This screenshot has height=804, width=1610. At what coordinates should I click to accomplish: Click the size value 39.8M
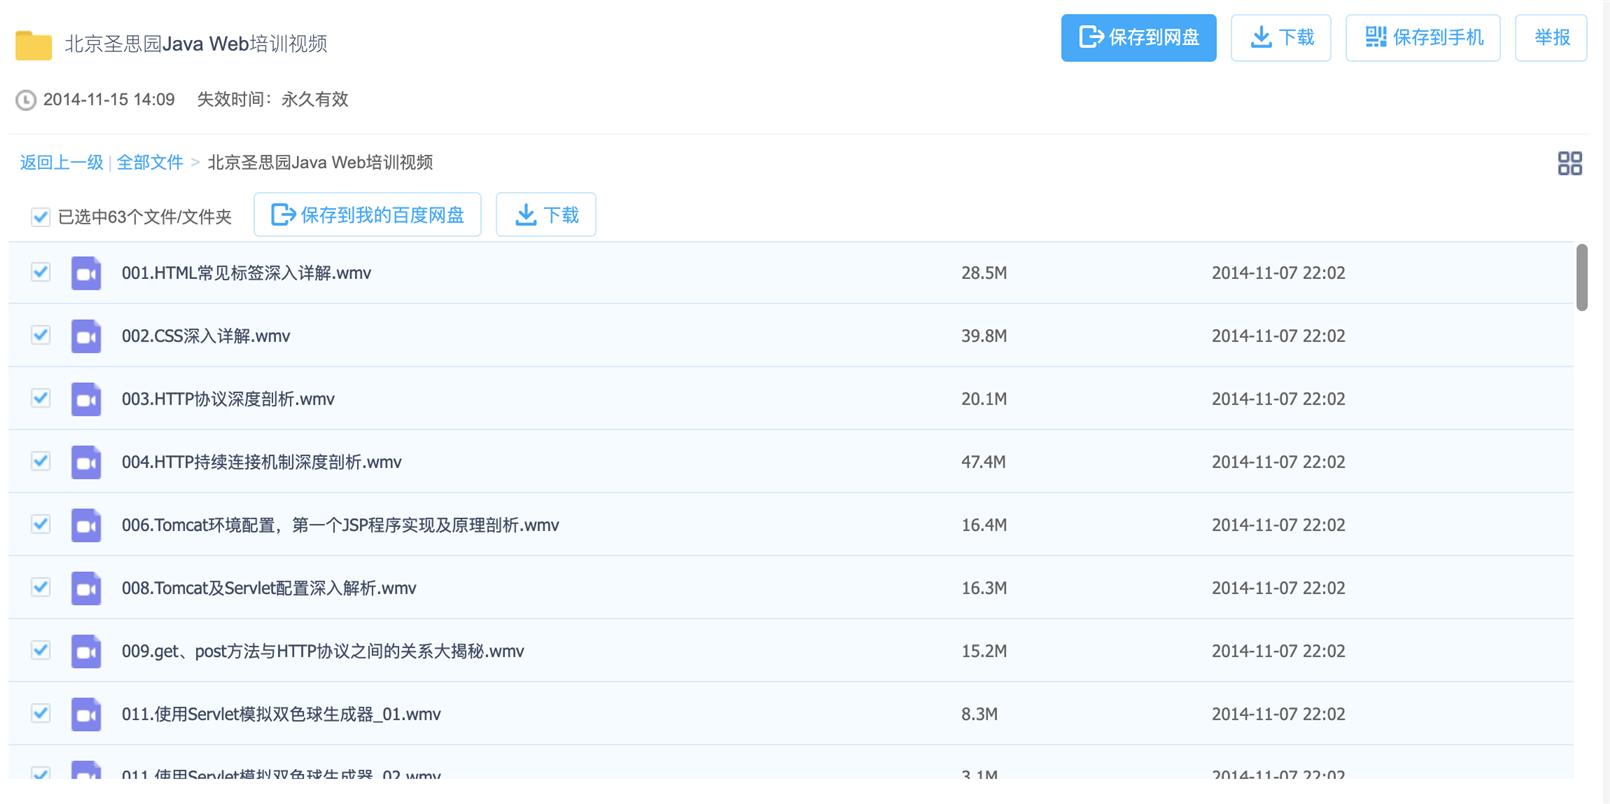pyautogui.click(x=984, y=336)
